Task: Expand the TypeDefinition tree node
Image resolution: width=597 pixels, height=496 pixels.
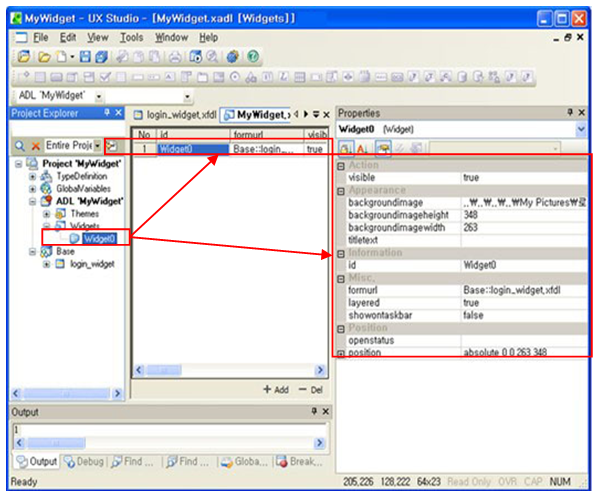Action: click(x=33, y=177)
